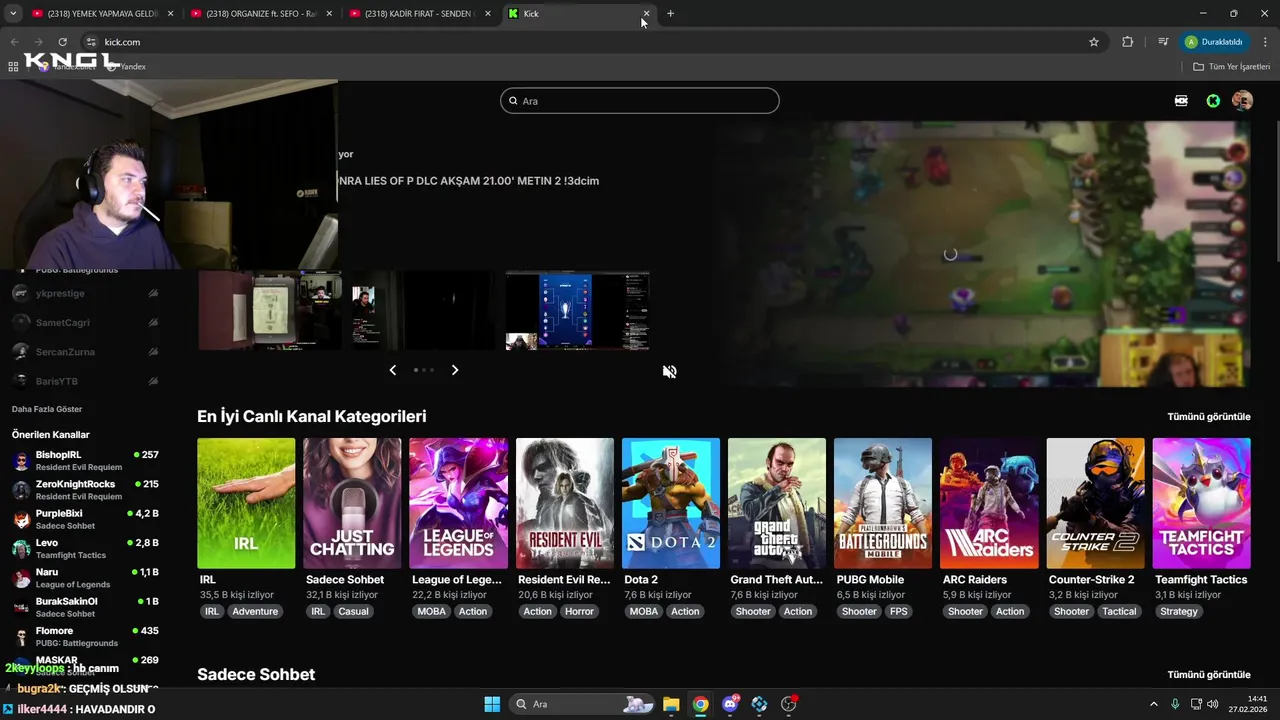1280x720 pixels.
Task: Bookmark this page with star icon
Action: [1094, 42]
